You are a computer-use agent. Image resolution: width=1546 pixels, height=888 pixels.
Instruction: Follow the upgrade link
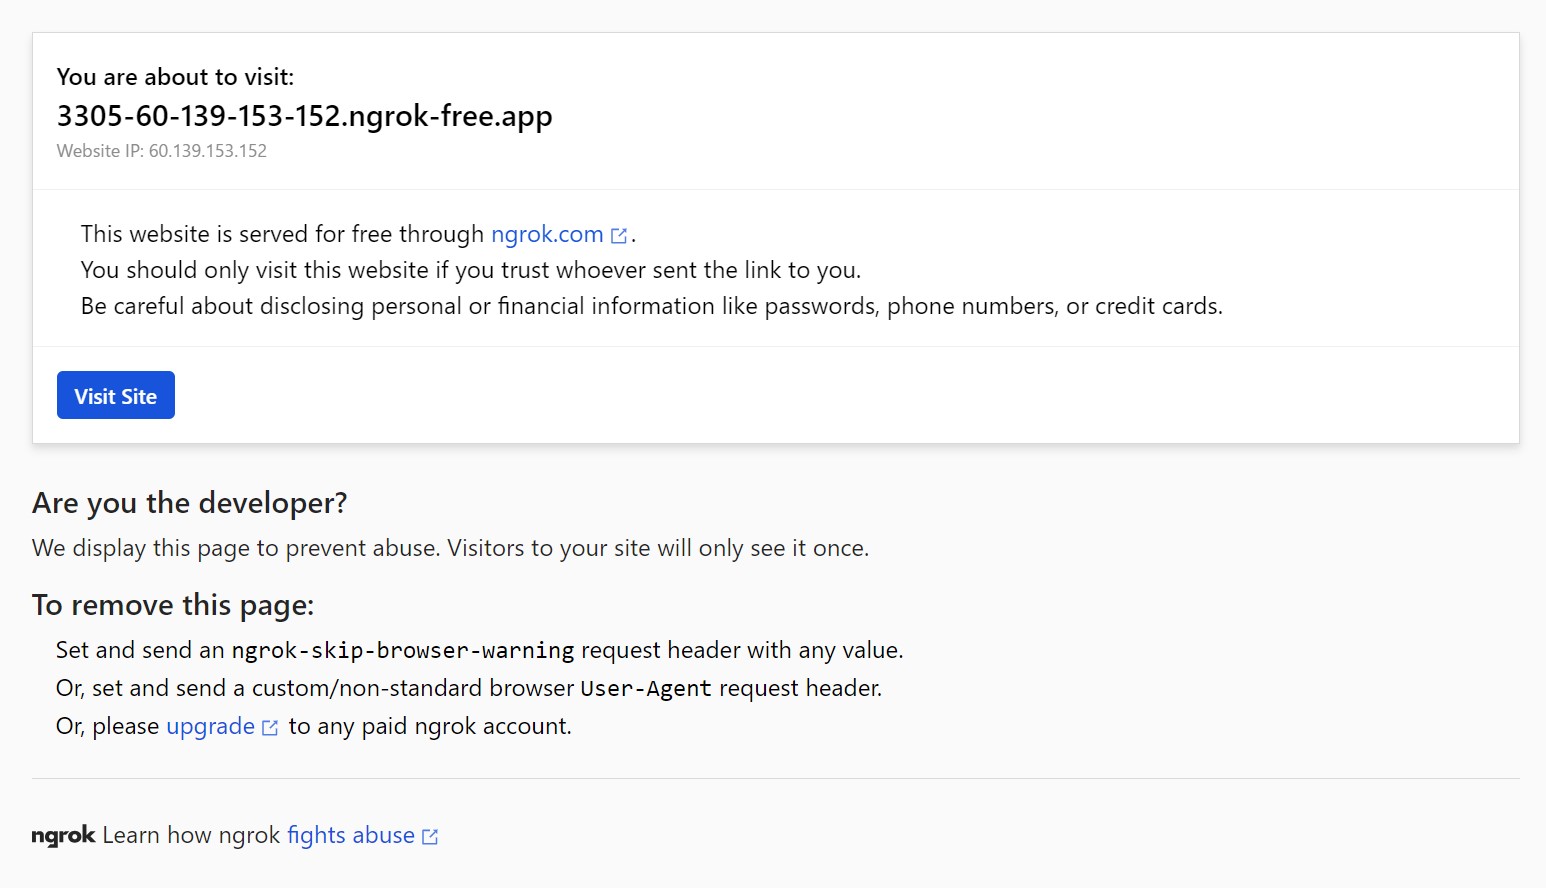coord(210,726)
